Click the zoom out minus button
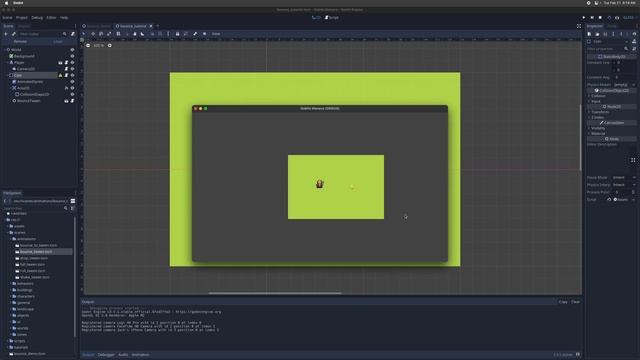Screen dimensions: 640x360 (88, 46)
